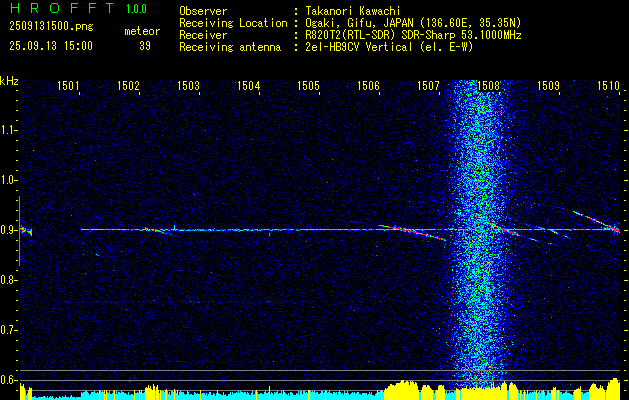This screenshot has height=400, width=629.
Task: Click the 1501 time axis marker
Action: [68, 85]
